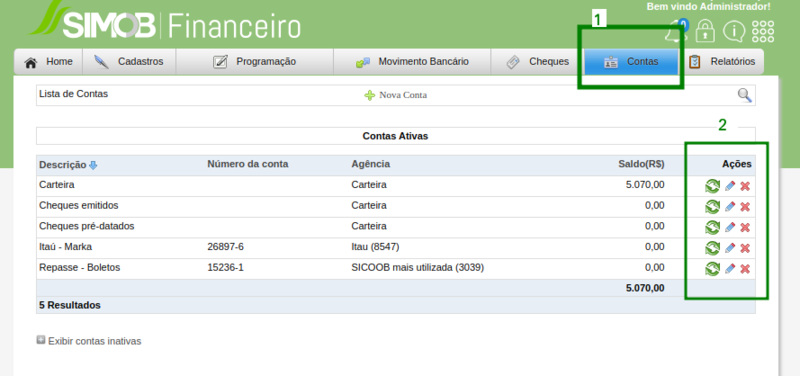Image resolution: width=800 pixels, height=376 pixels.
Task: Expand Exibir contas inativas
Action: (89, 341)
